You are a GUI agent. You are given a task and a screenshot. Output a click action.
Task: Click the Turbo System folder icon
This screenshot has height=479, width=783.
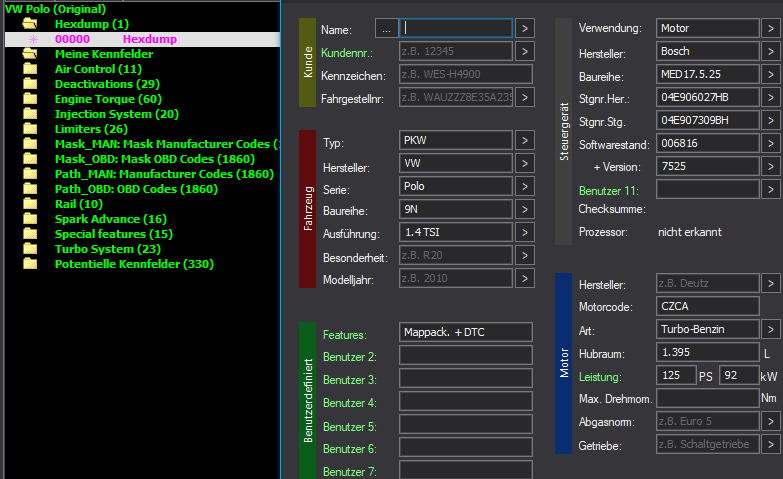(30, 248)
